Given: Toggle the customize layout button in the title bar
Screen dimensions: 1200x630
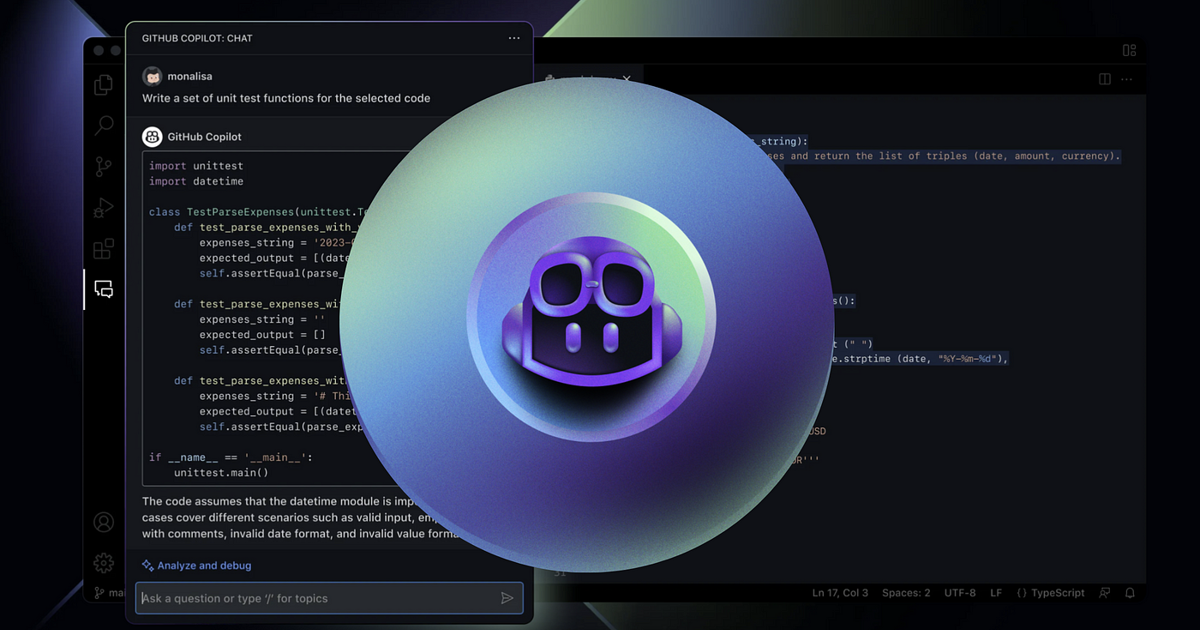Looking at the screenshot, I should [1129, 50].
